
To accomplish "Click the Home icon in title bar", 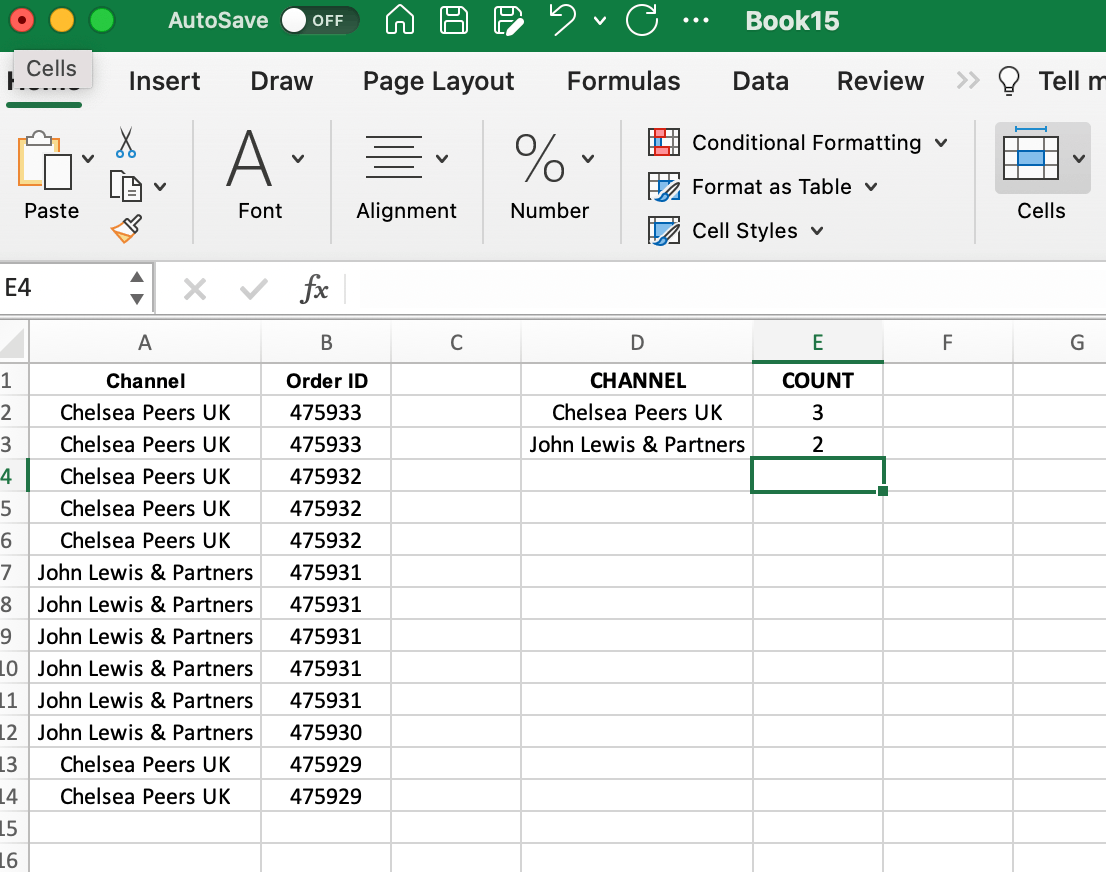I will click(399, 20).
